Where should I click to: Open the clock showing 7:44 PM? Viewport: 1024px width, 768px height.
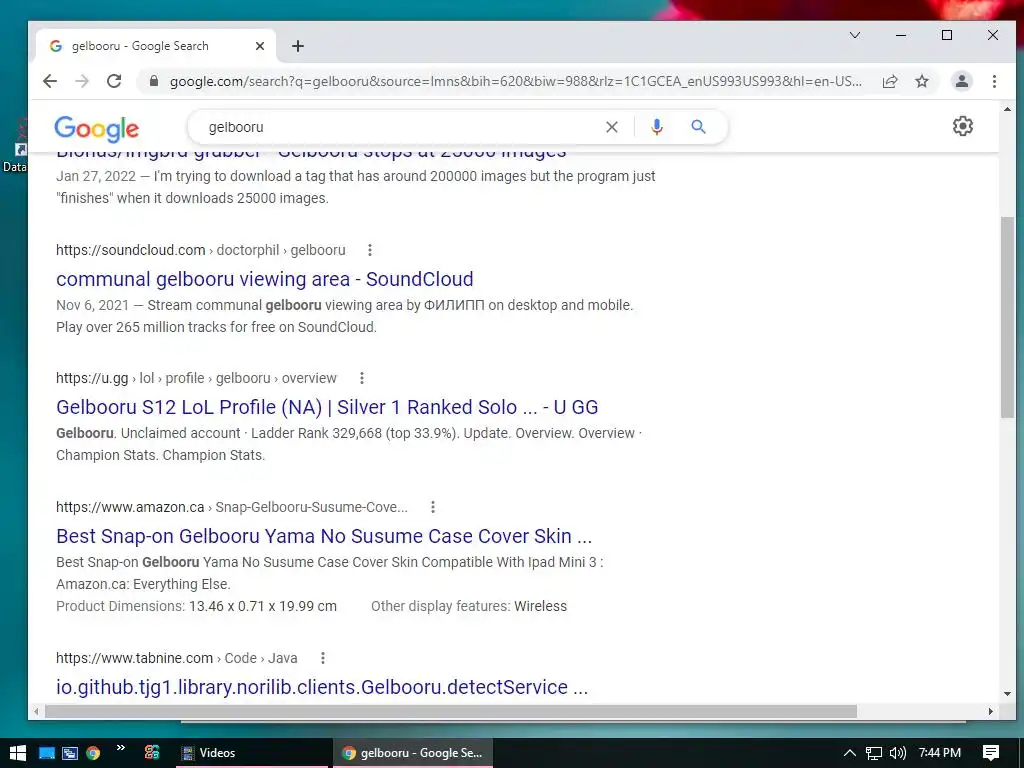point(939,753)
